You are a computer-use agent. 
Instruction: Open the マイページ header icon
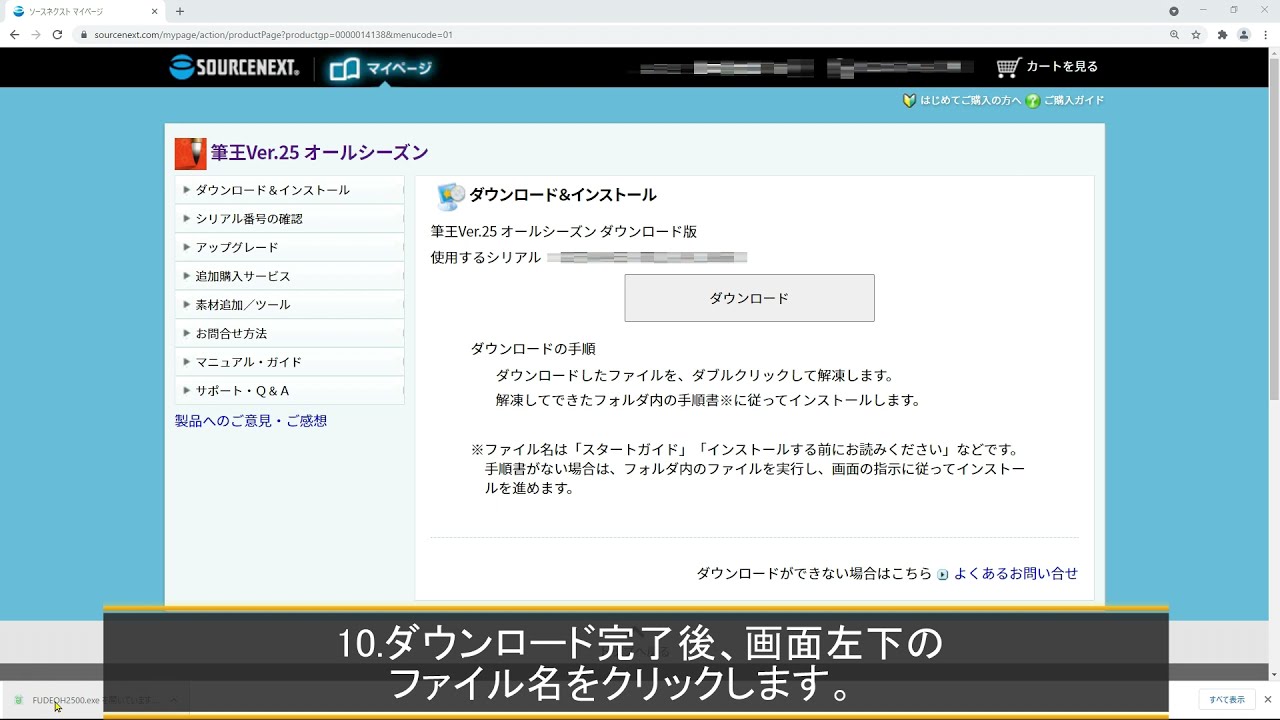[x=381, y=68]
